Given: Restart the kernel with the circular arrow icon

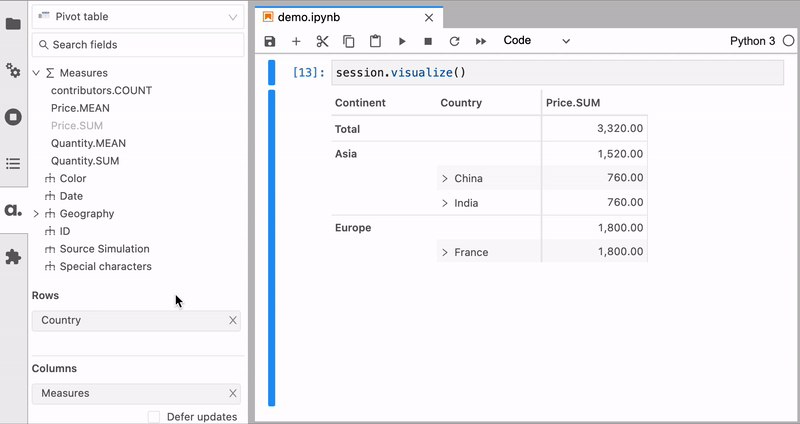Looking at the screenshot, I should click(x=454, y=41).
